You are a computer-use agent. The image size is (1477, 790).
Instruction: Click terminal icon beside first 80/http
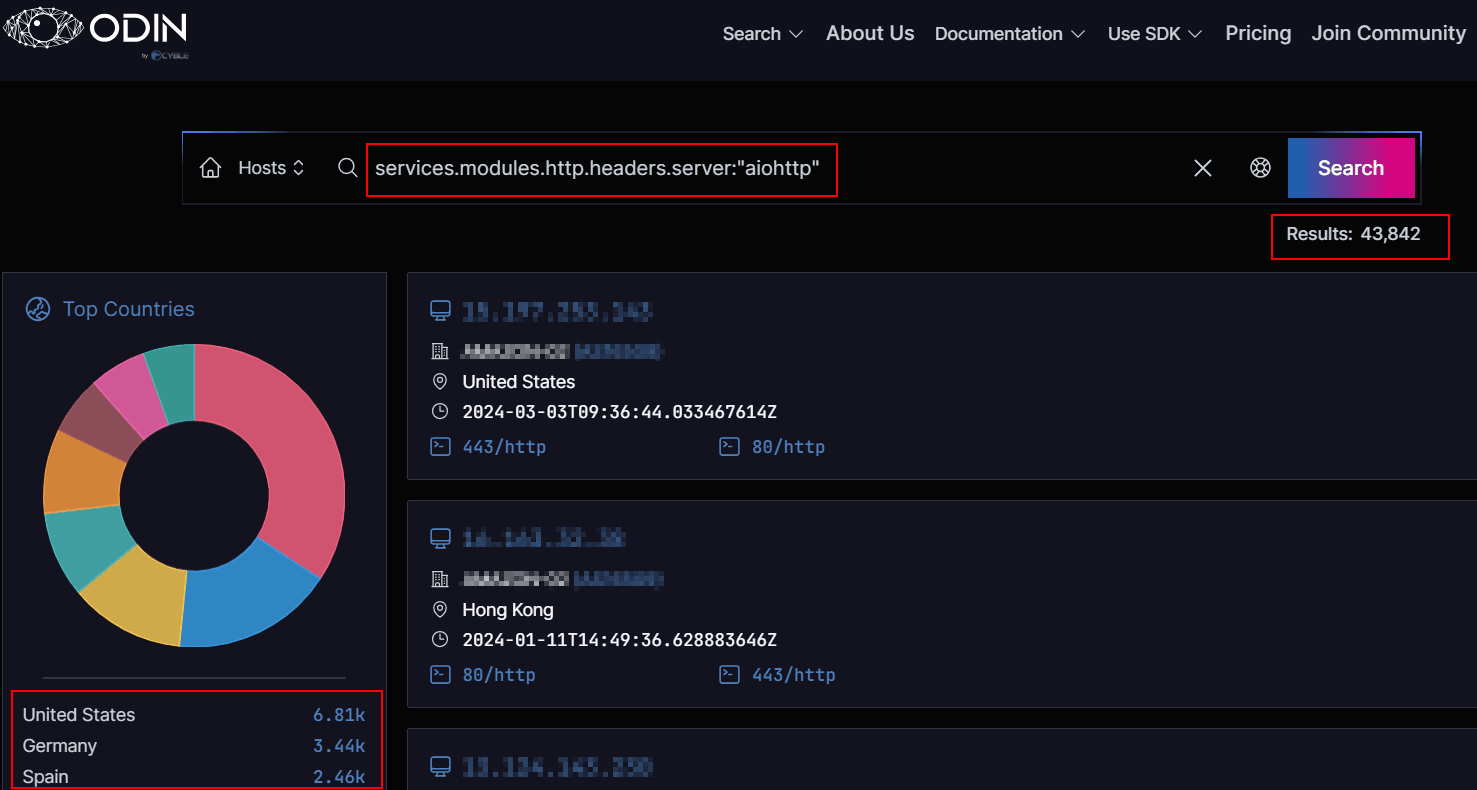click(729, 447)
